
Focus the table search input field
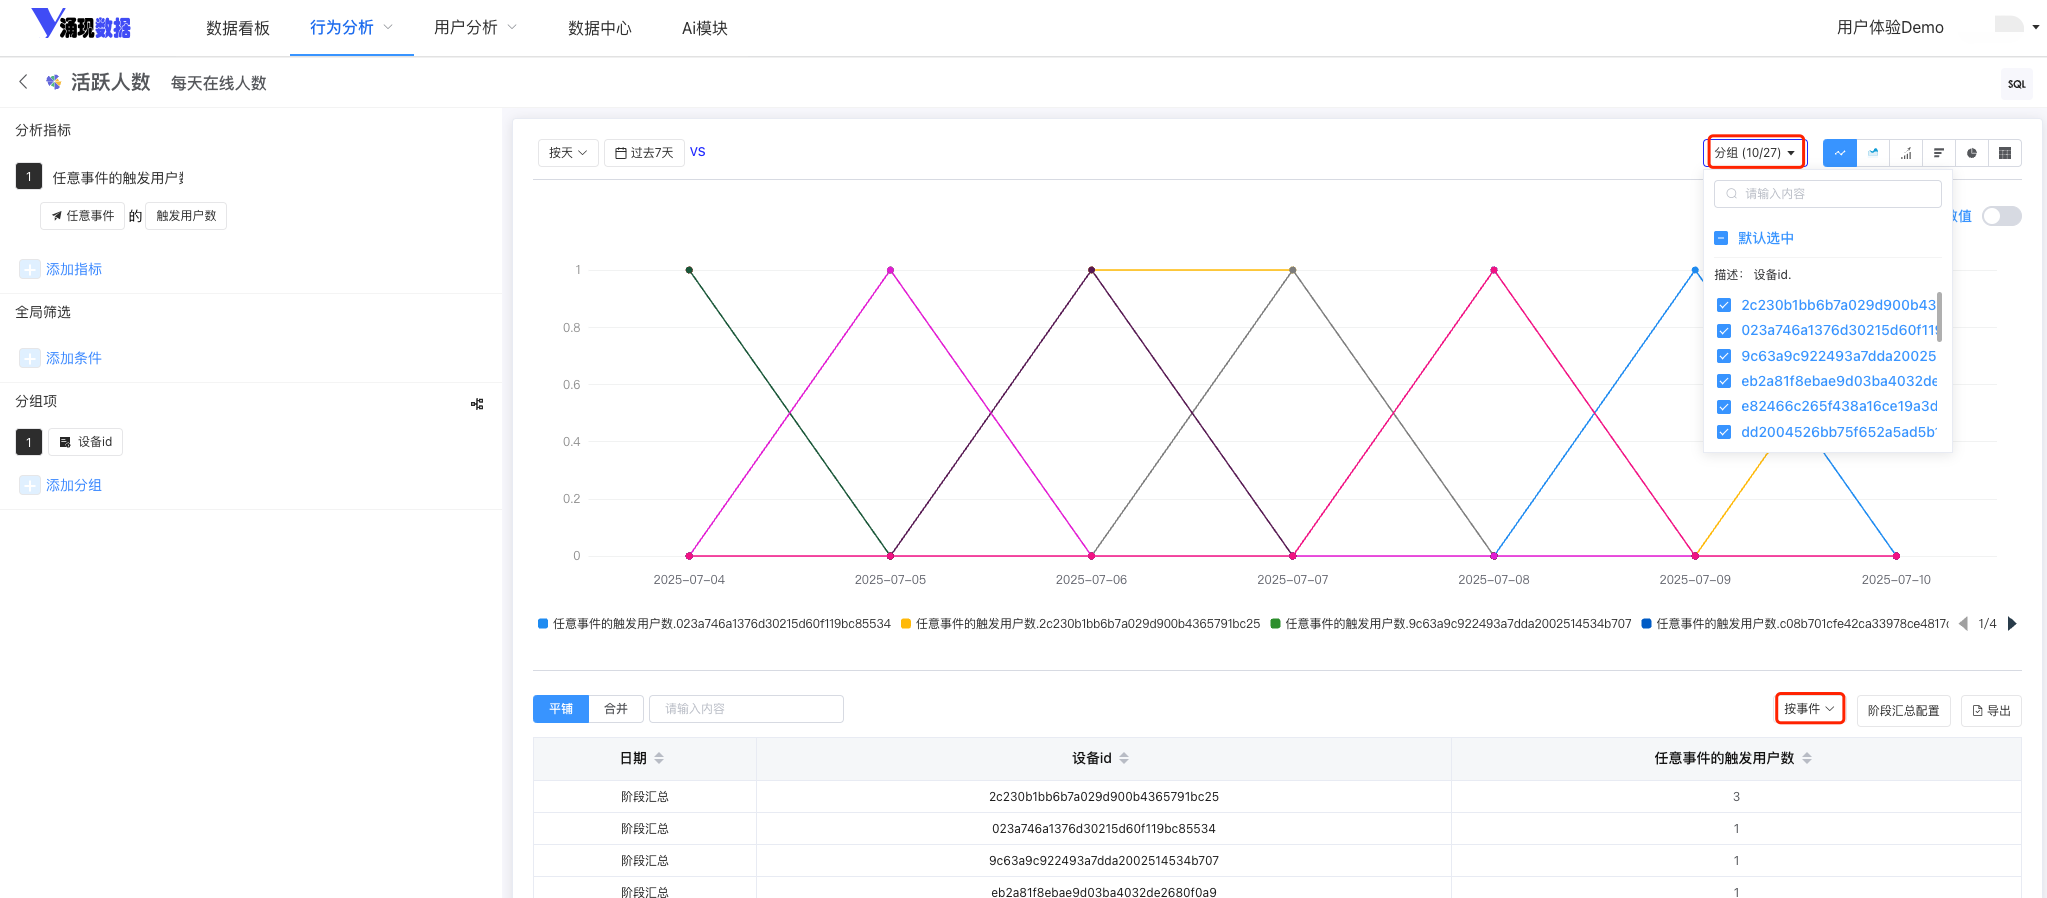[x=746, y=709]
